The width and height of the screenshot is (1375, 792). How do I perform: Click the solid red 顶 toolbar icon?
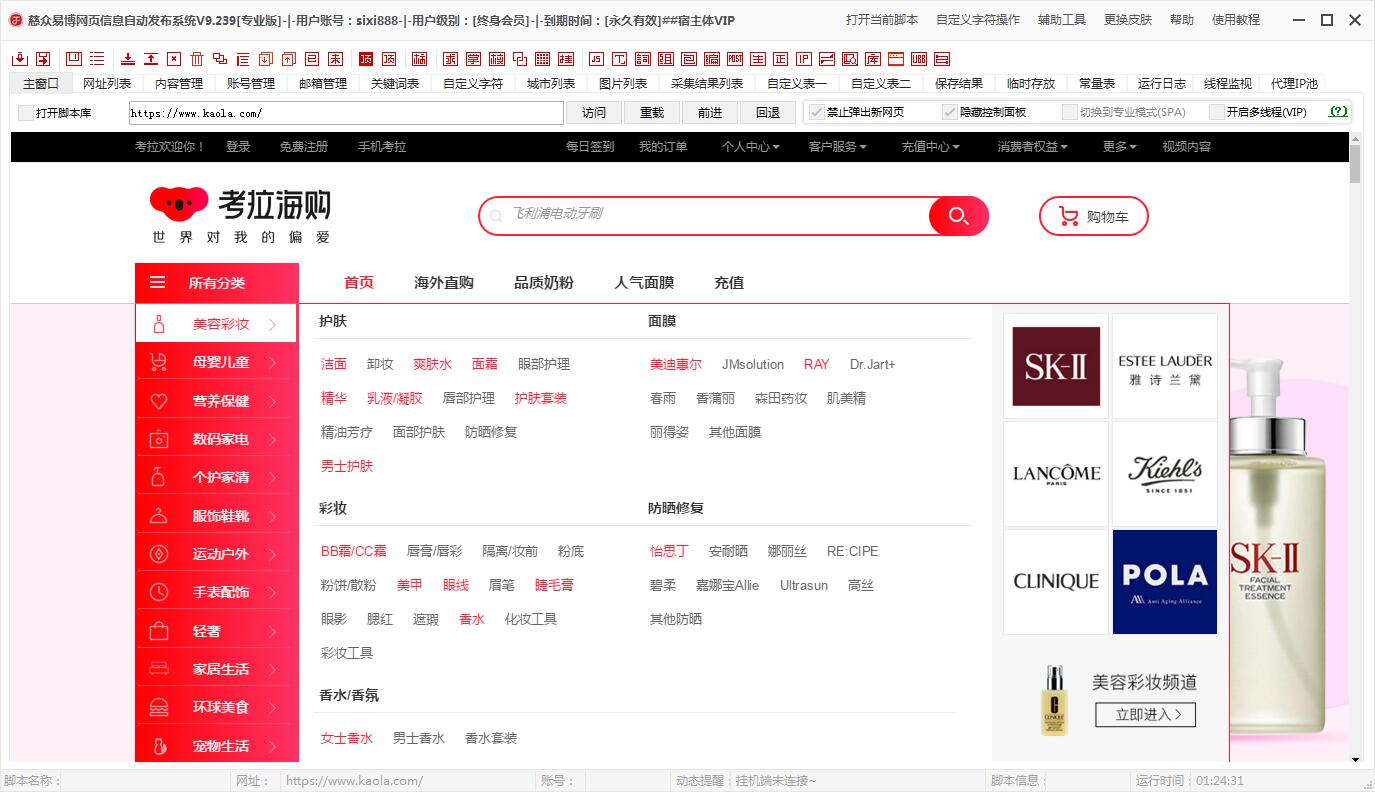(x=366, y=59)
